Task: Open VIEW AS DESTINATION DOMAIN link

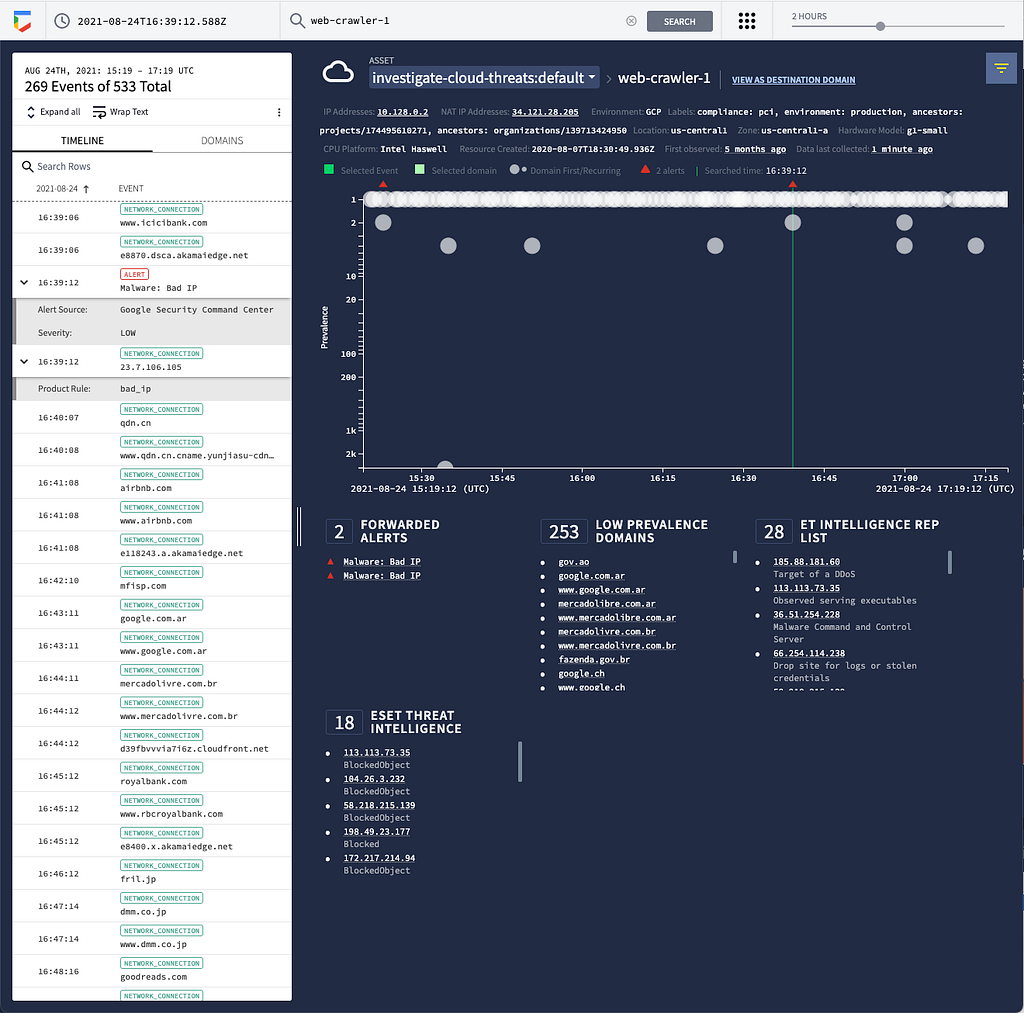Action: tap(793, 80)
